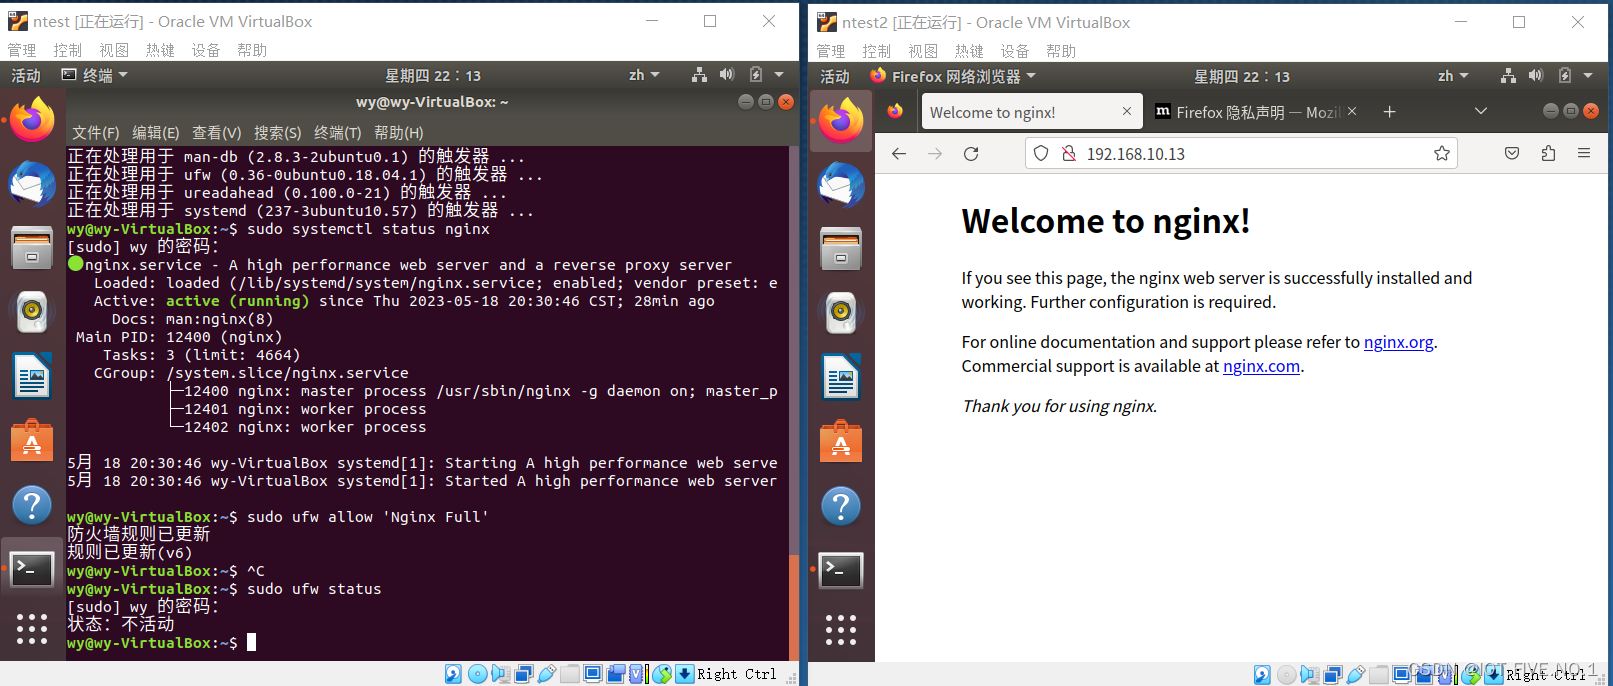Go forward in Firefox
This screenshot has height=686, width=1613.
tap(935, 153)
